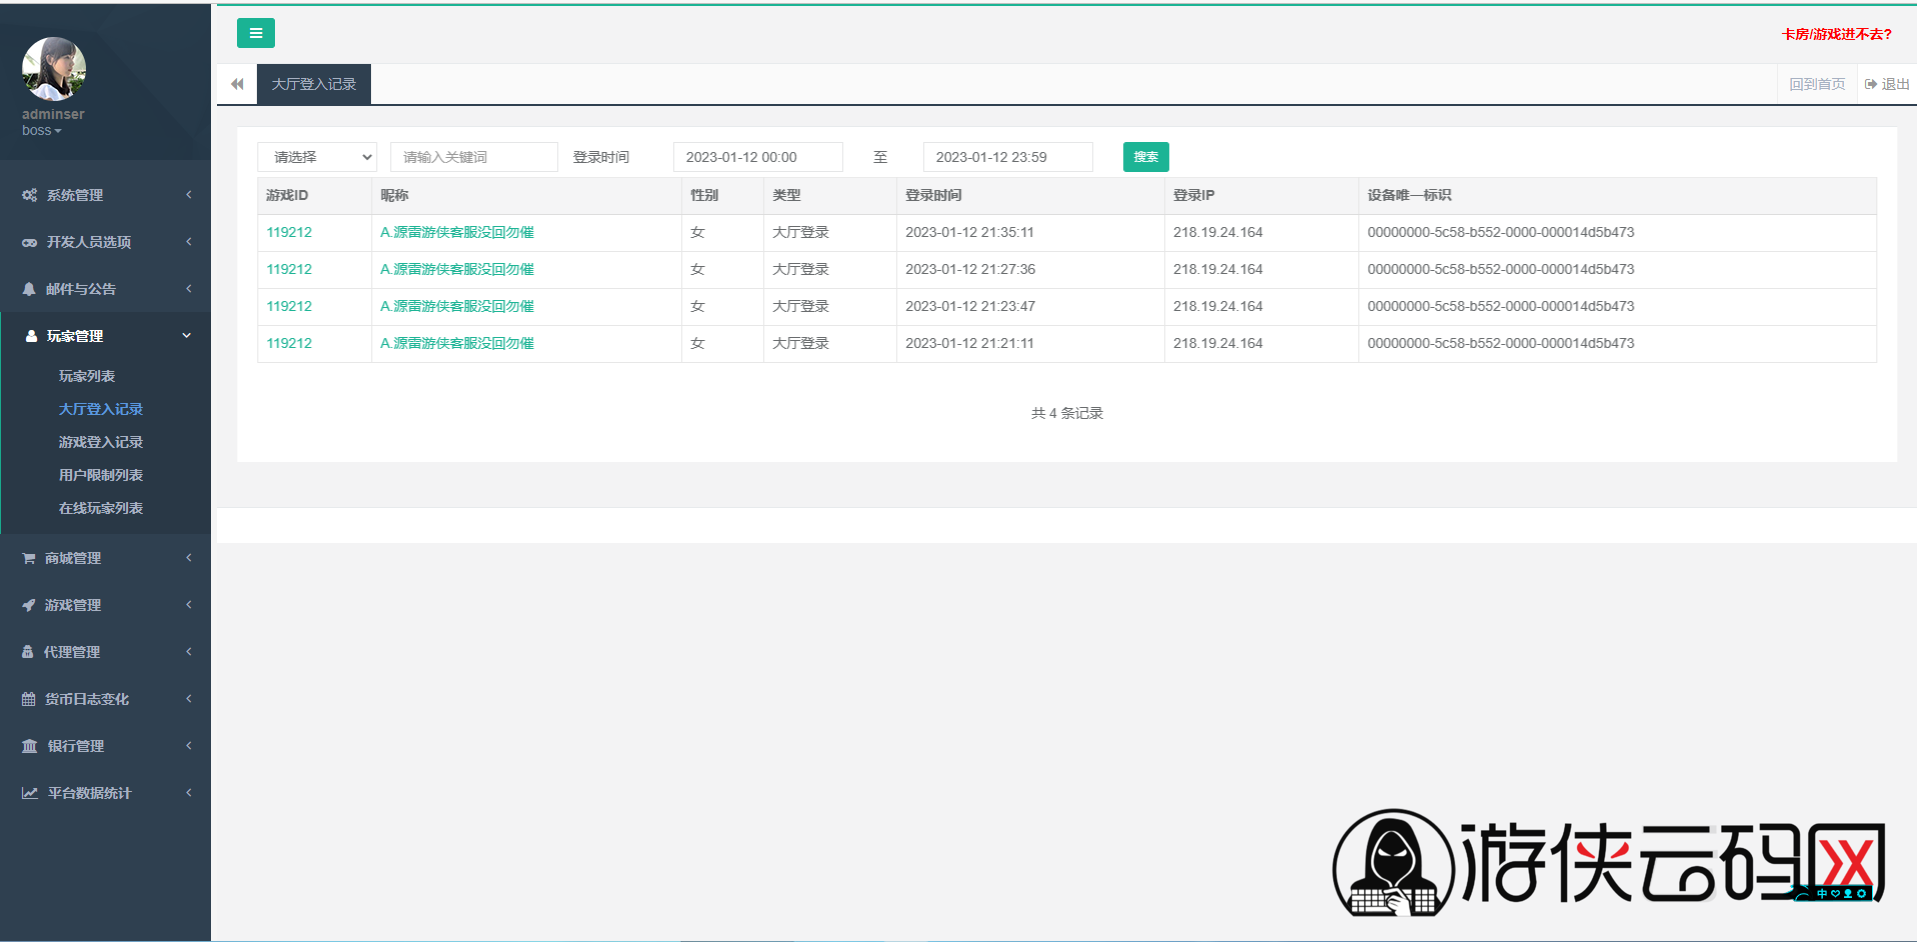
Task: Click the nickname link in the 21:23:47 row
Action: coord(457,306)
